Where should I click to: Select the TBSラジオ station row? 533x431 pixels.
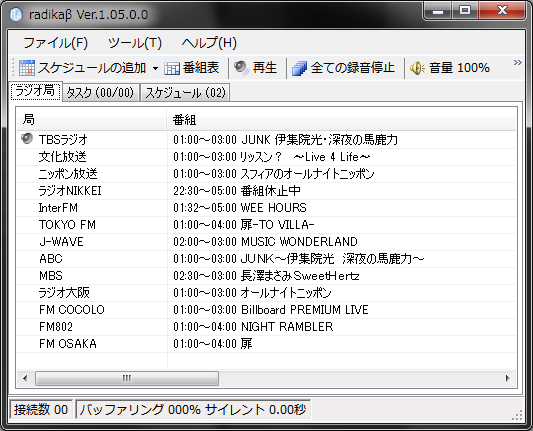[x=266, y=139]
